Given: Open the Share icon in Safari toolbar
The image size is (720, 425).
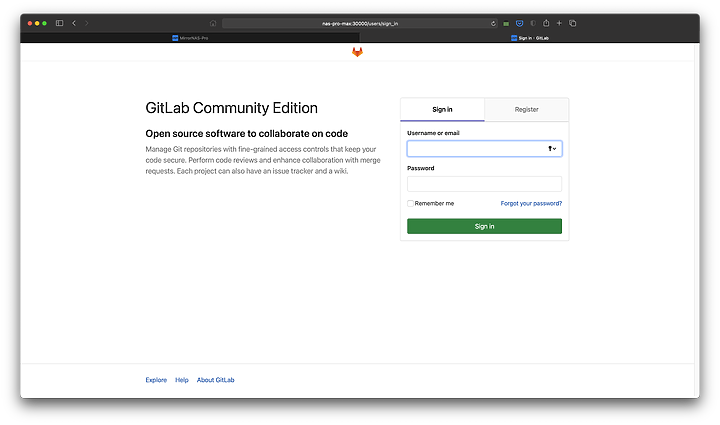Looking at the screenshot, I should click(x=546, y=23).
